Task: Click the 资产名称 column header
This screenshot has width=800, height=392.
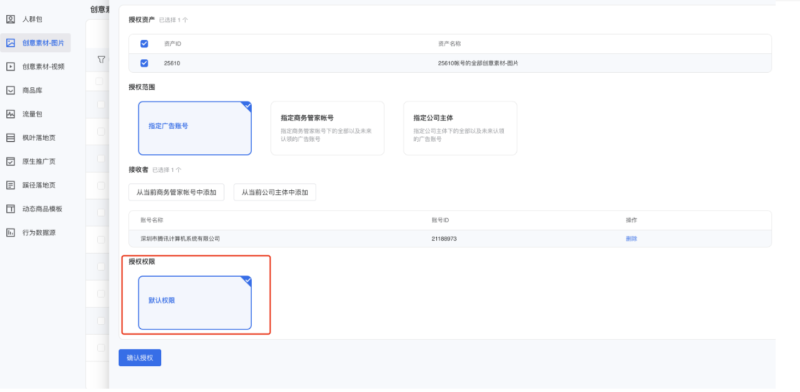Action: click(449, 44)
